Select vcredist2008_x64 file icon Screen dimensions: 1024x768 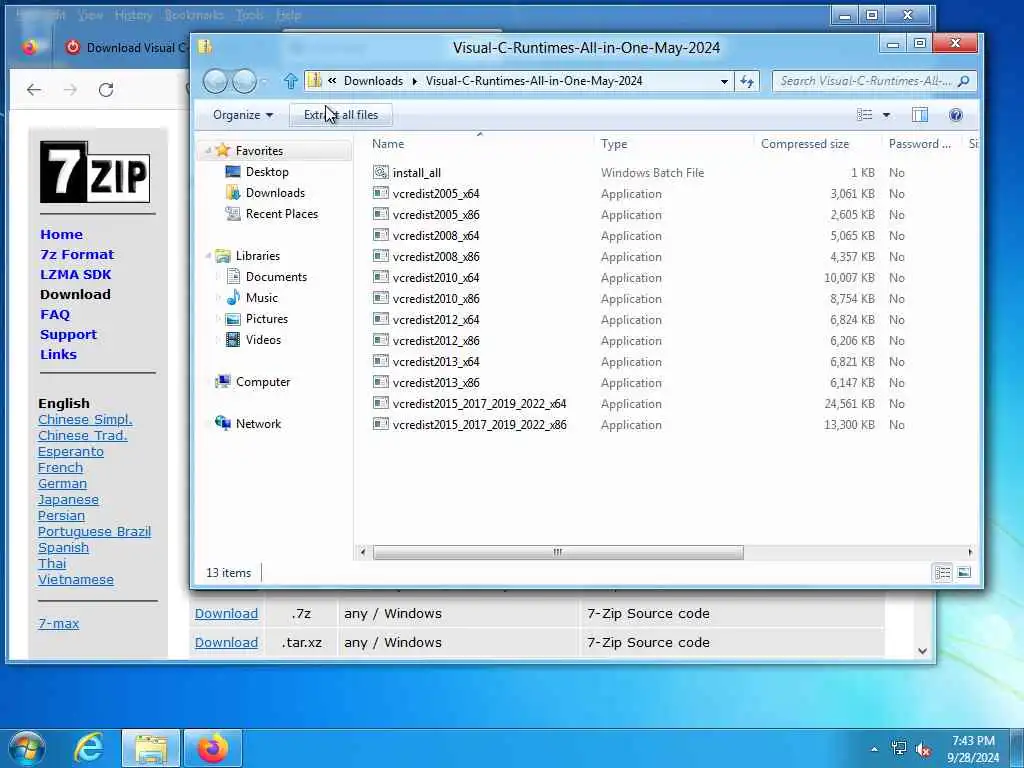point(381,235)
